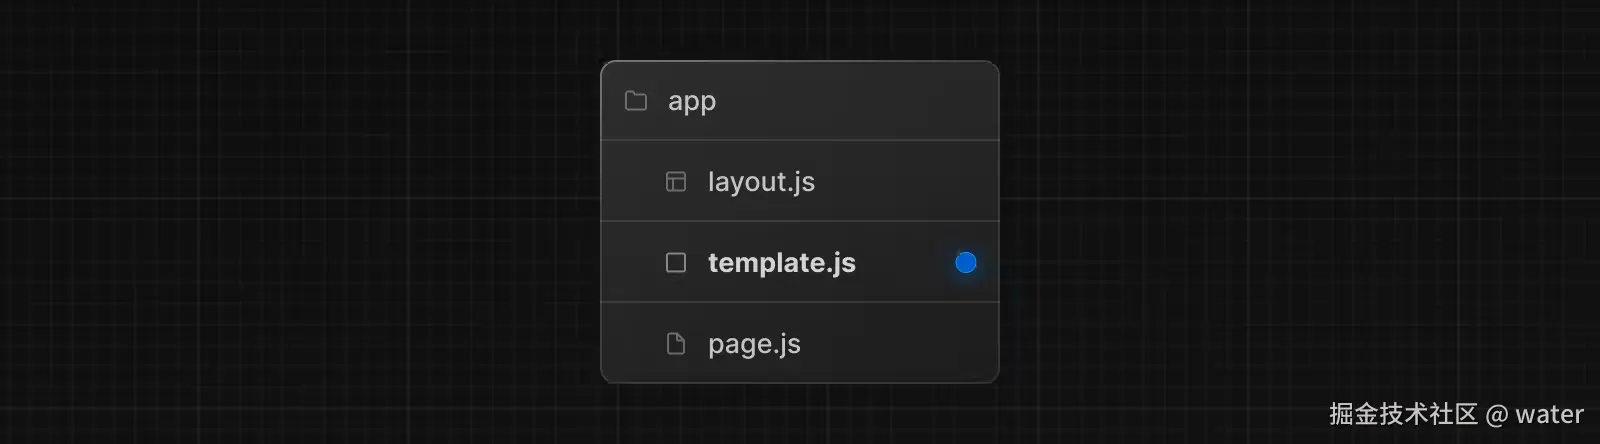Click the layout icon before layout.js
The height and width of the screenshot is (444, 1600).
tap(676, 182)
